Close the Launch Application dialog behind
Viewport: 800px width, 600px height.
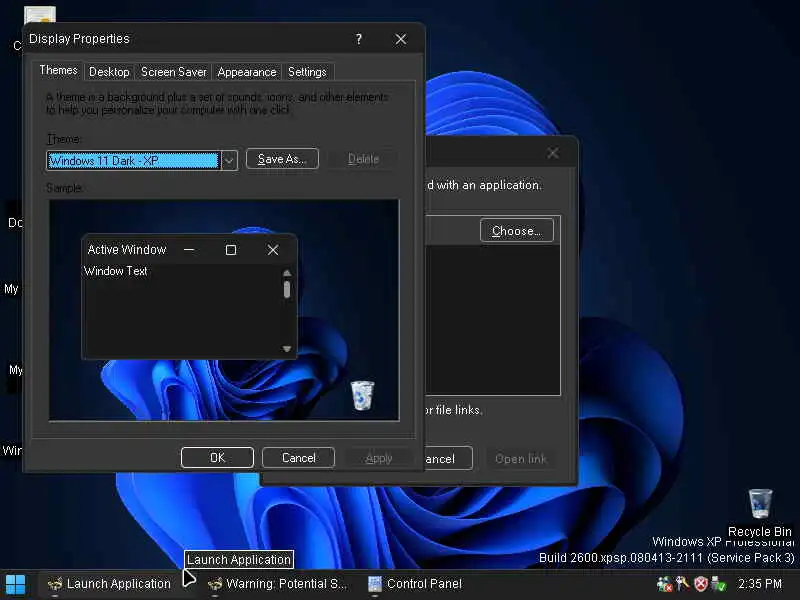tap(553, 153)
